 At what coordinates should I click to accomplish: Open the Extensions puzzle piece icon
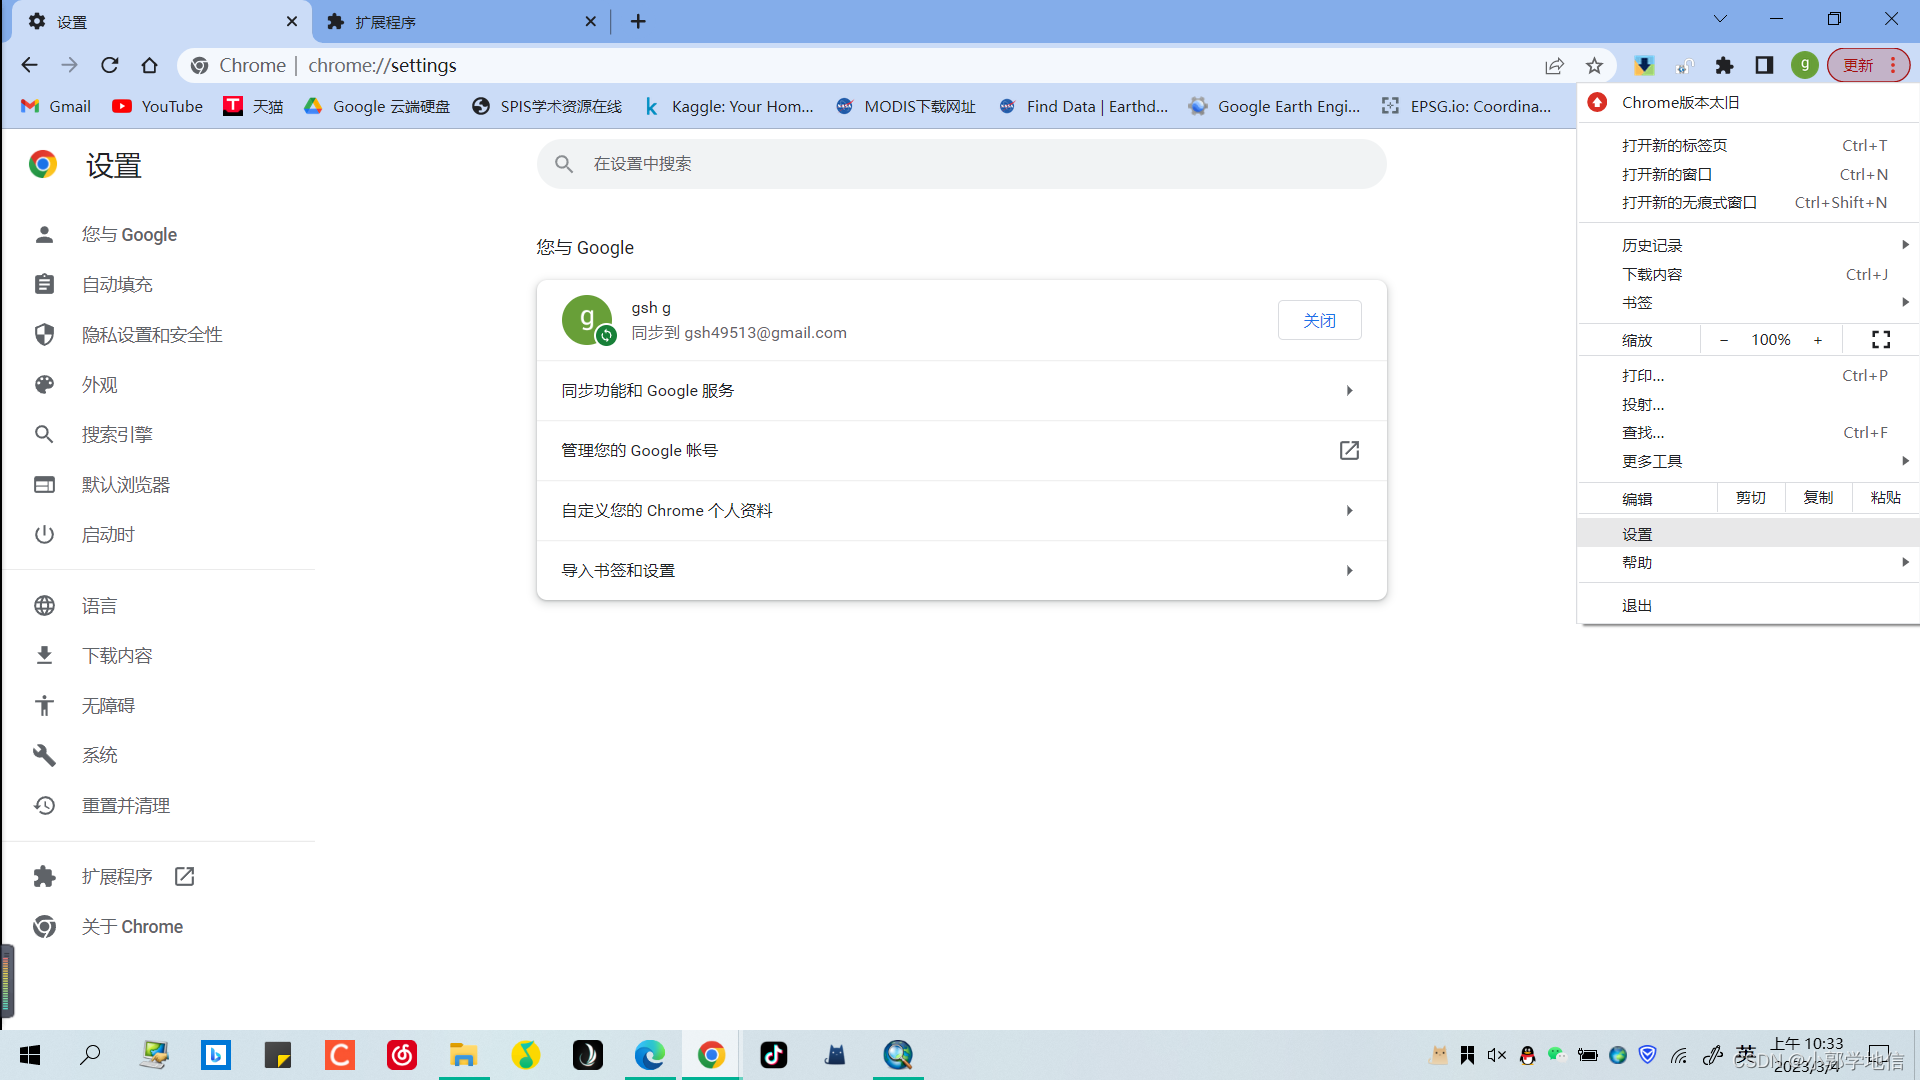coord(1724,65)
